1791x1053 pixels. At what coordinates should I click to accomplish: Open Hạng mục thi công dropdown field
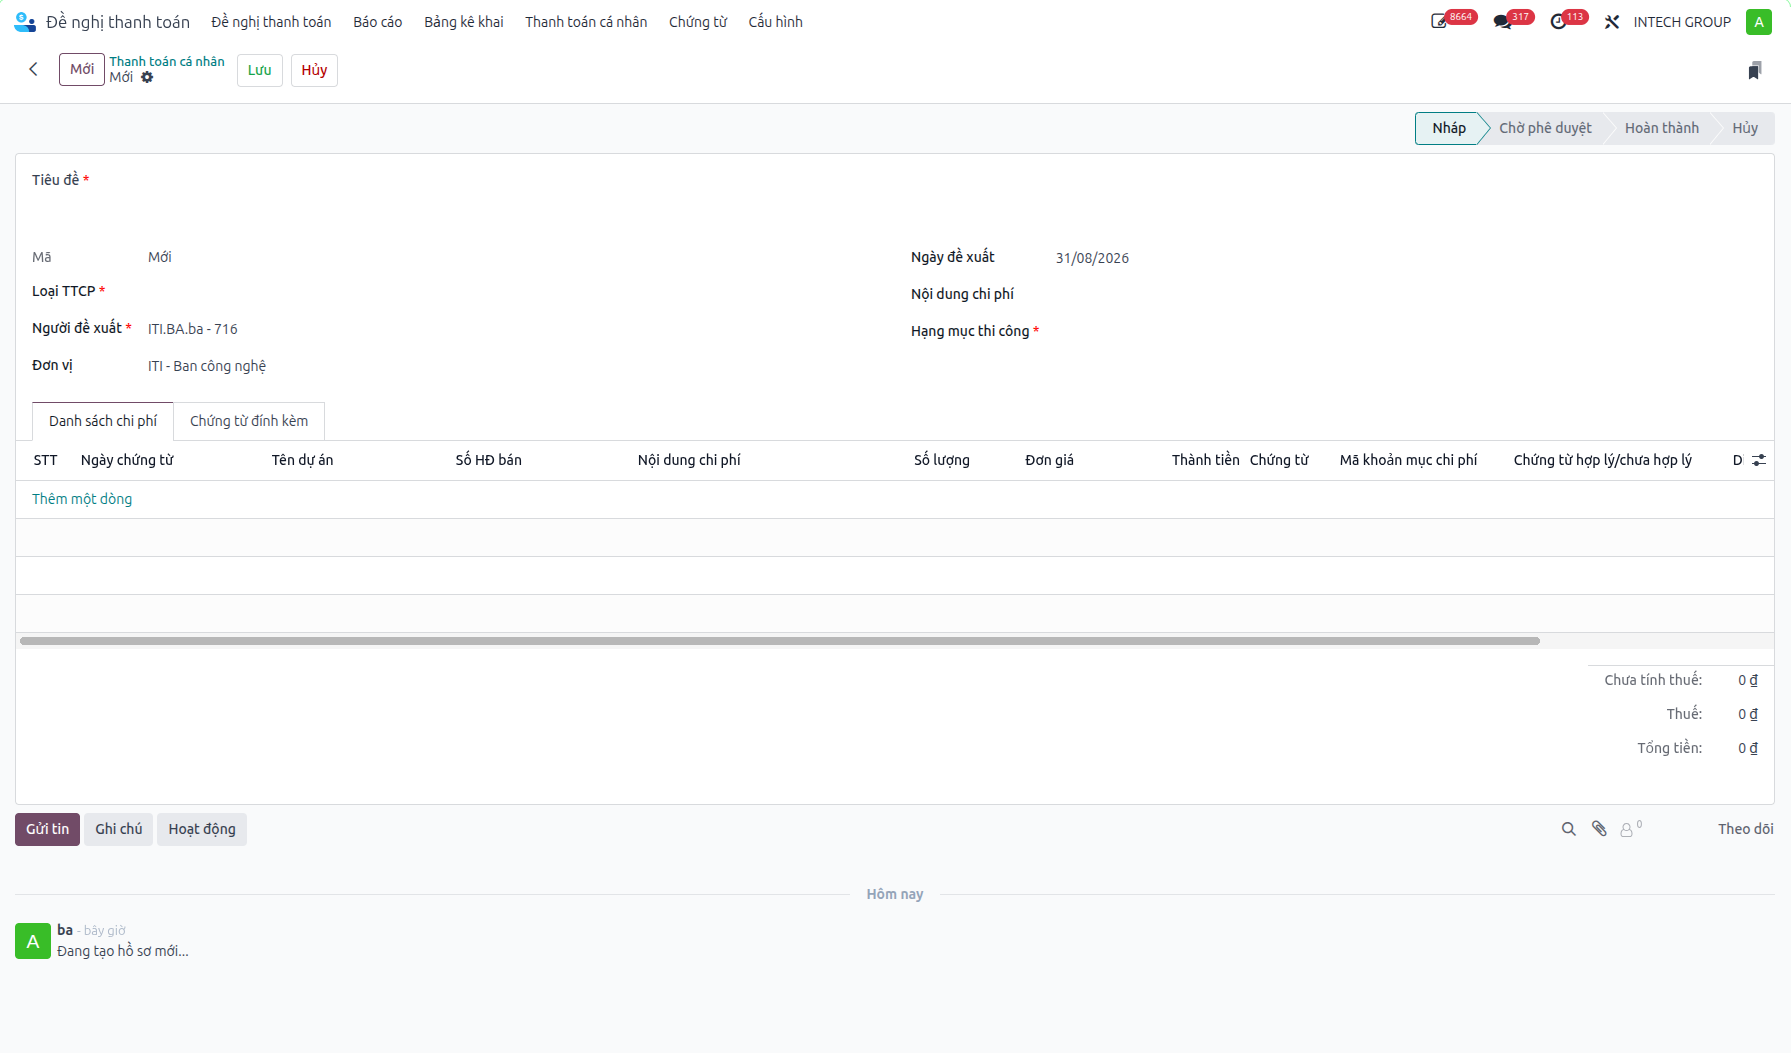click(1406, 332)
